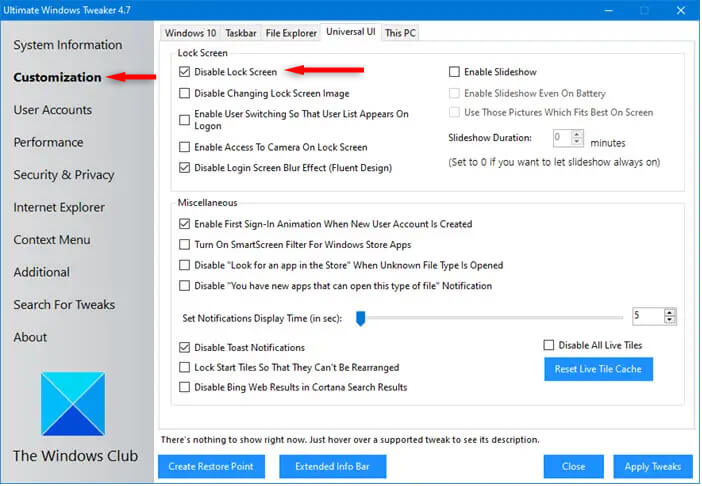The height and width of the screenshot is (486, 702).
Task: Click Apply Tweaks button
Action: 653,467
